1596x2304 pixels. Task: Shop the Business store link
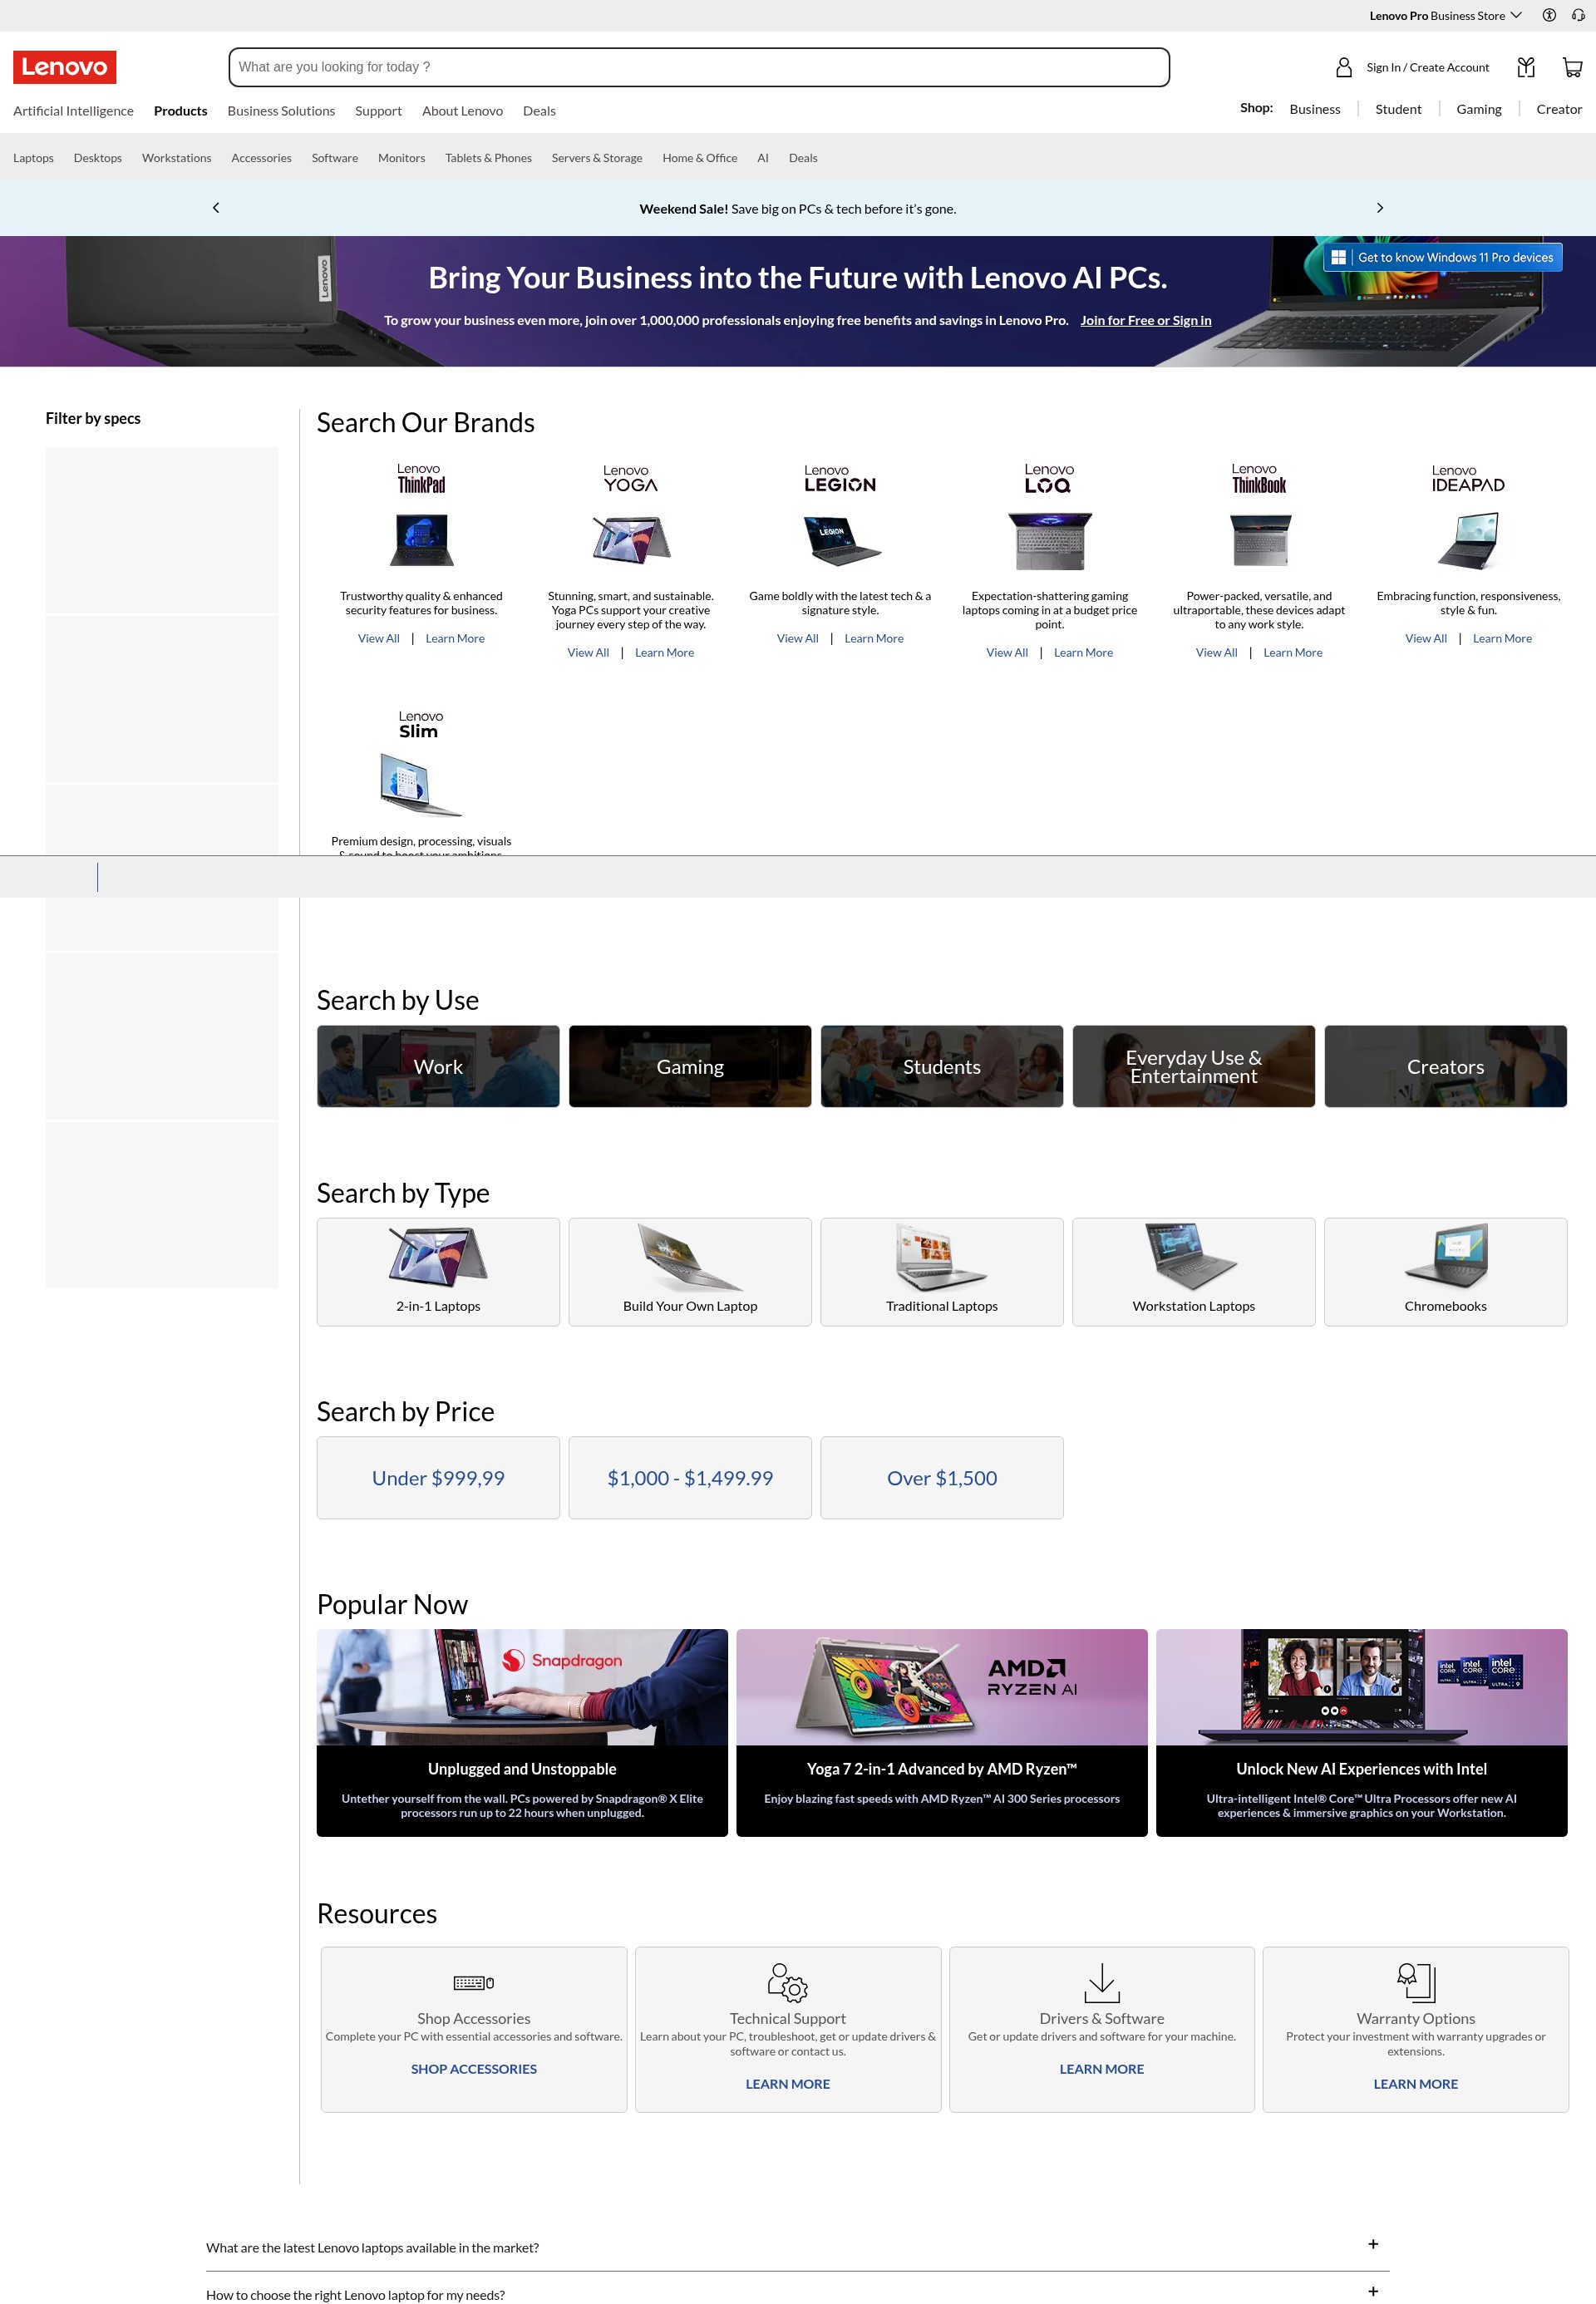pos(1315,109)
